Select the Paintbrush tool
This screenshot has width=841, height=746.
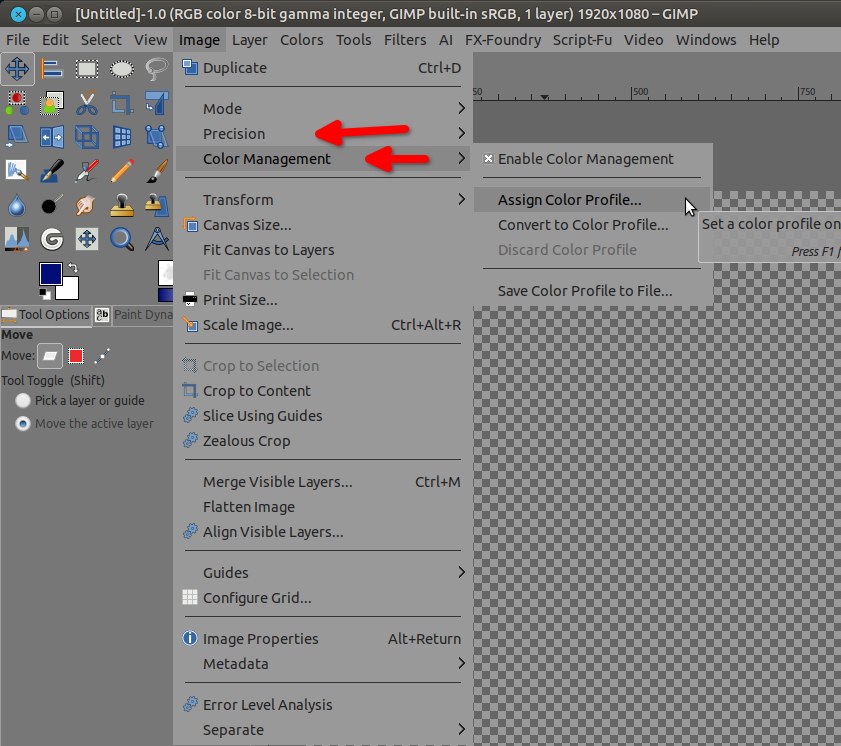tap(157, 171)
